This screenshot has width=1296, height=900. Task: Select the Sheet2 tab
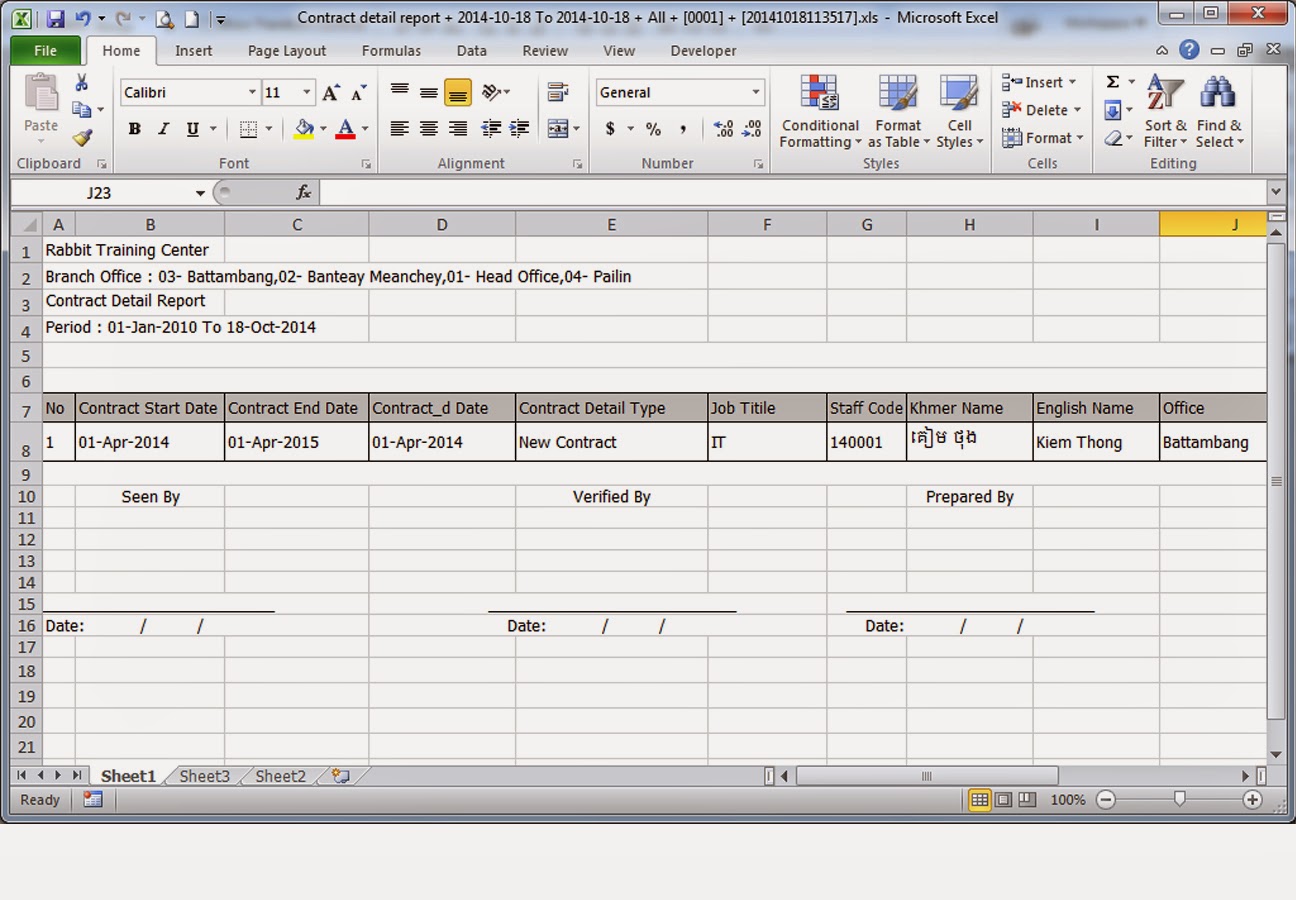coord(277,775)
